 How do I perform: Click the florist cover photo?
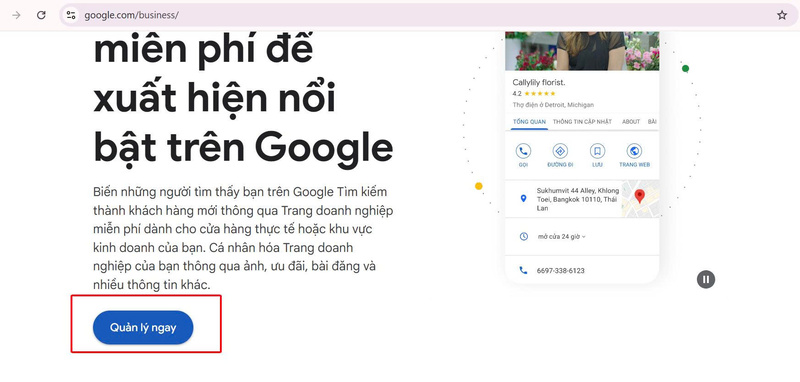[x=582, y=51]
